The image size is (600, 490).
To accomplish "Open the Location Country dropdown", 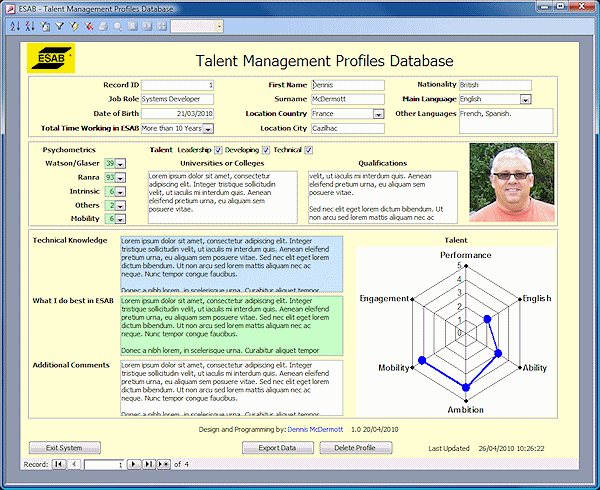I will tap(378, 114).
